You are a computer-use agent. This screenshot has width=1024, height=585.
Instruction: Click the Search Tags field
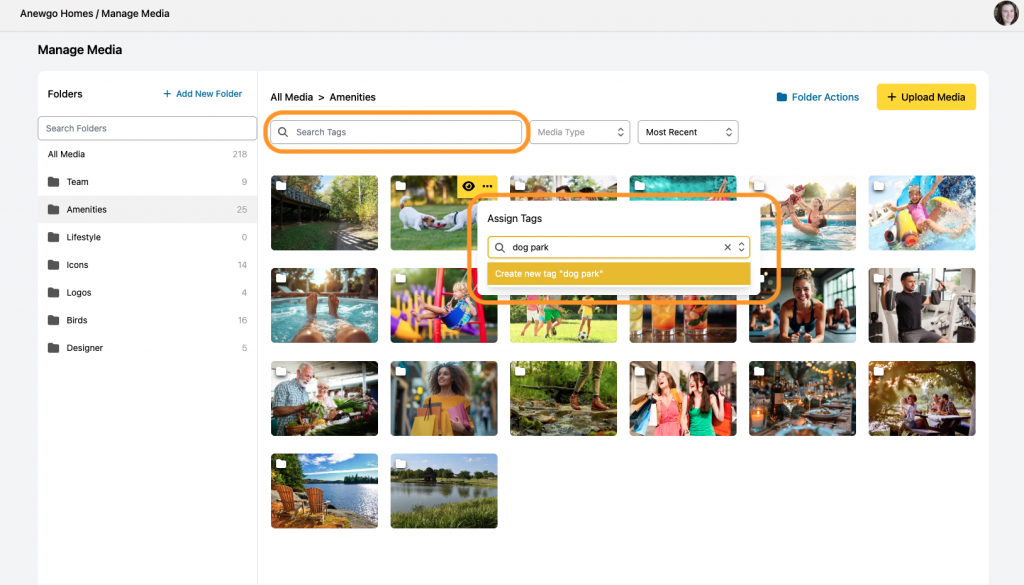click(396, 132)
